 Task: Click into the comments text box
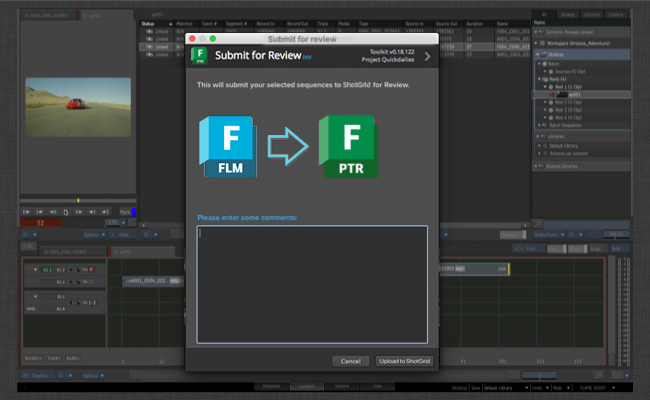pos(312,284)
